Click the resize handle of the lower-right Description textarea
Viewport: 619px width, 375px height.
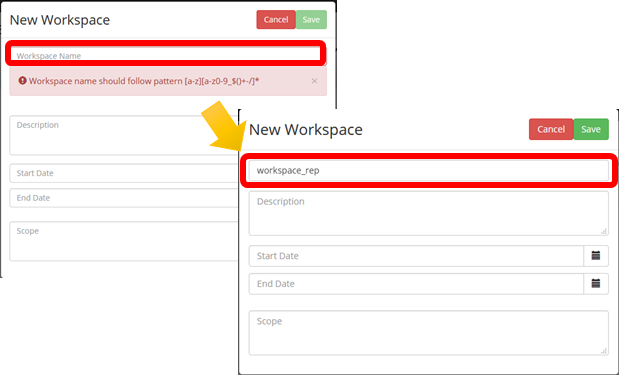click(604, 232)
